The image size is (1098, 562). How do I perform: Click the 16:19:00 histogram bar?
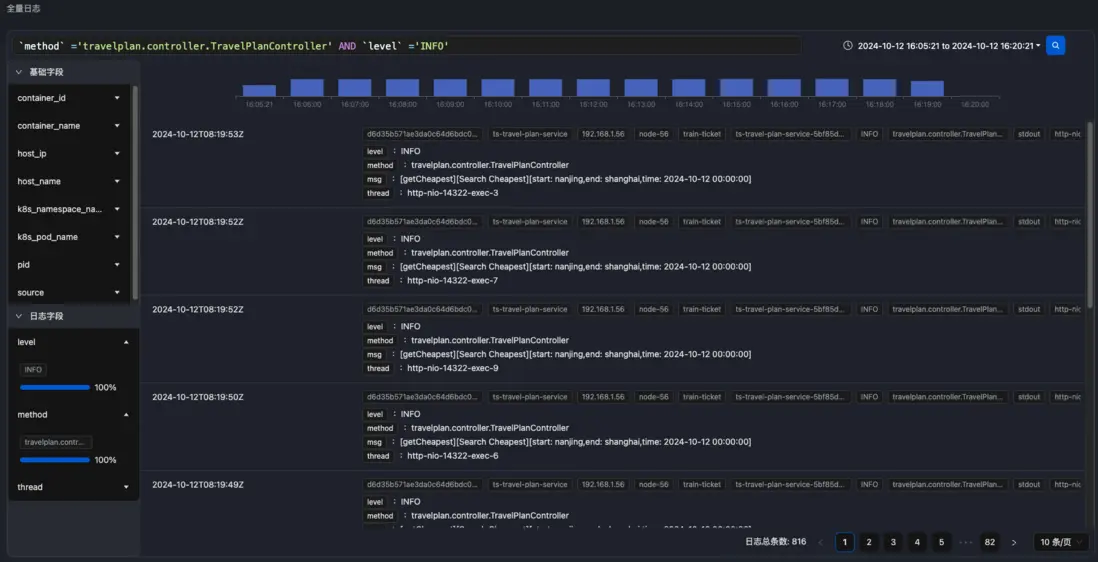coord(927,88)
